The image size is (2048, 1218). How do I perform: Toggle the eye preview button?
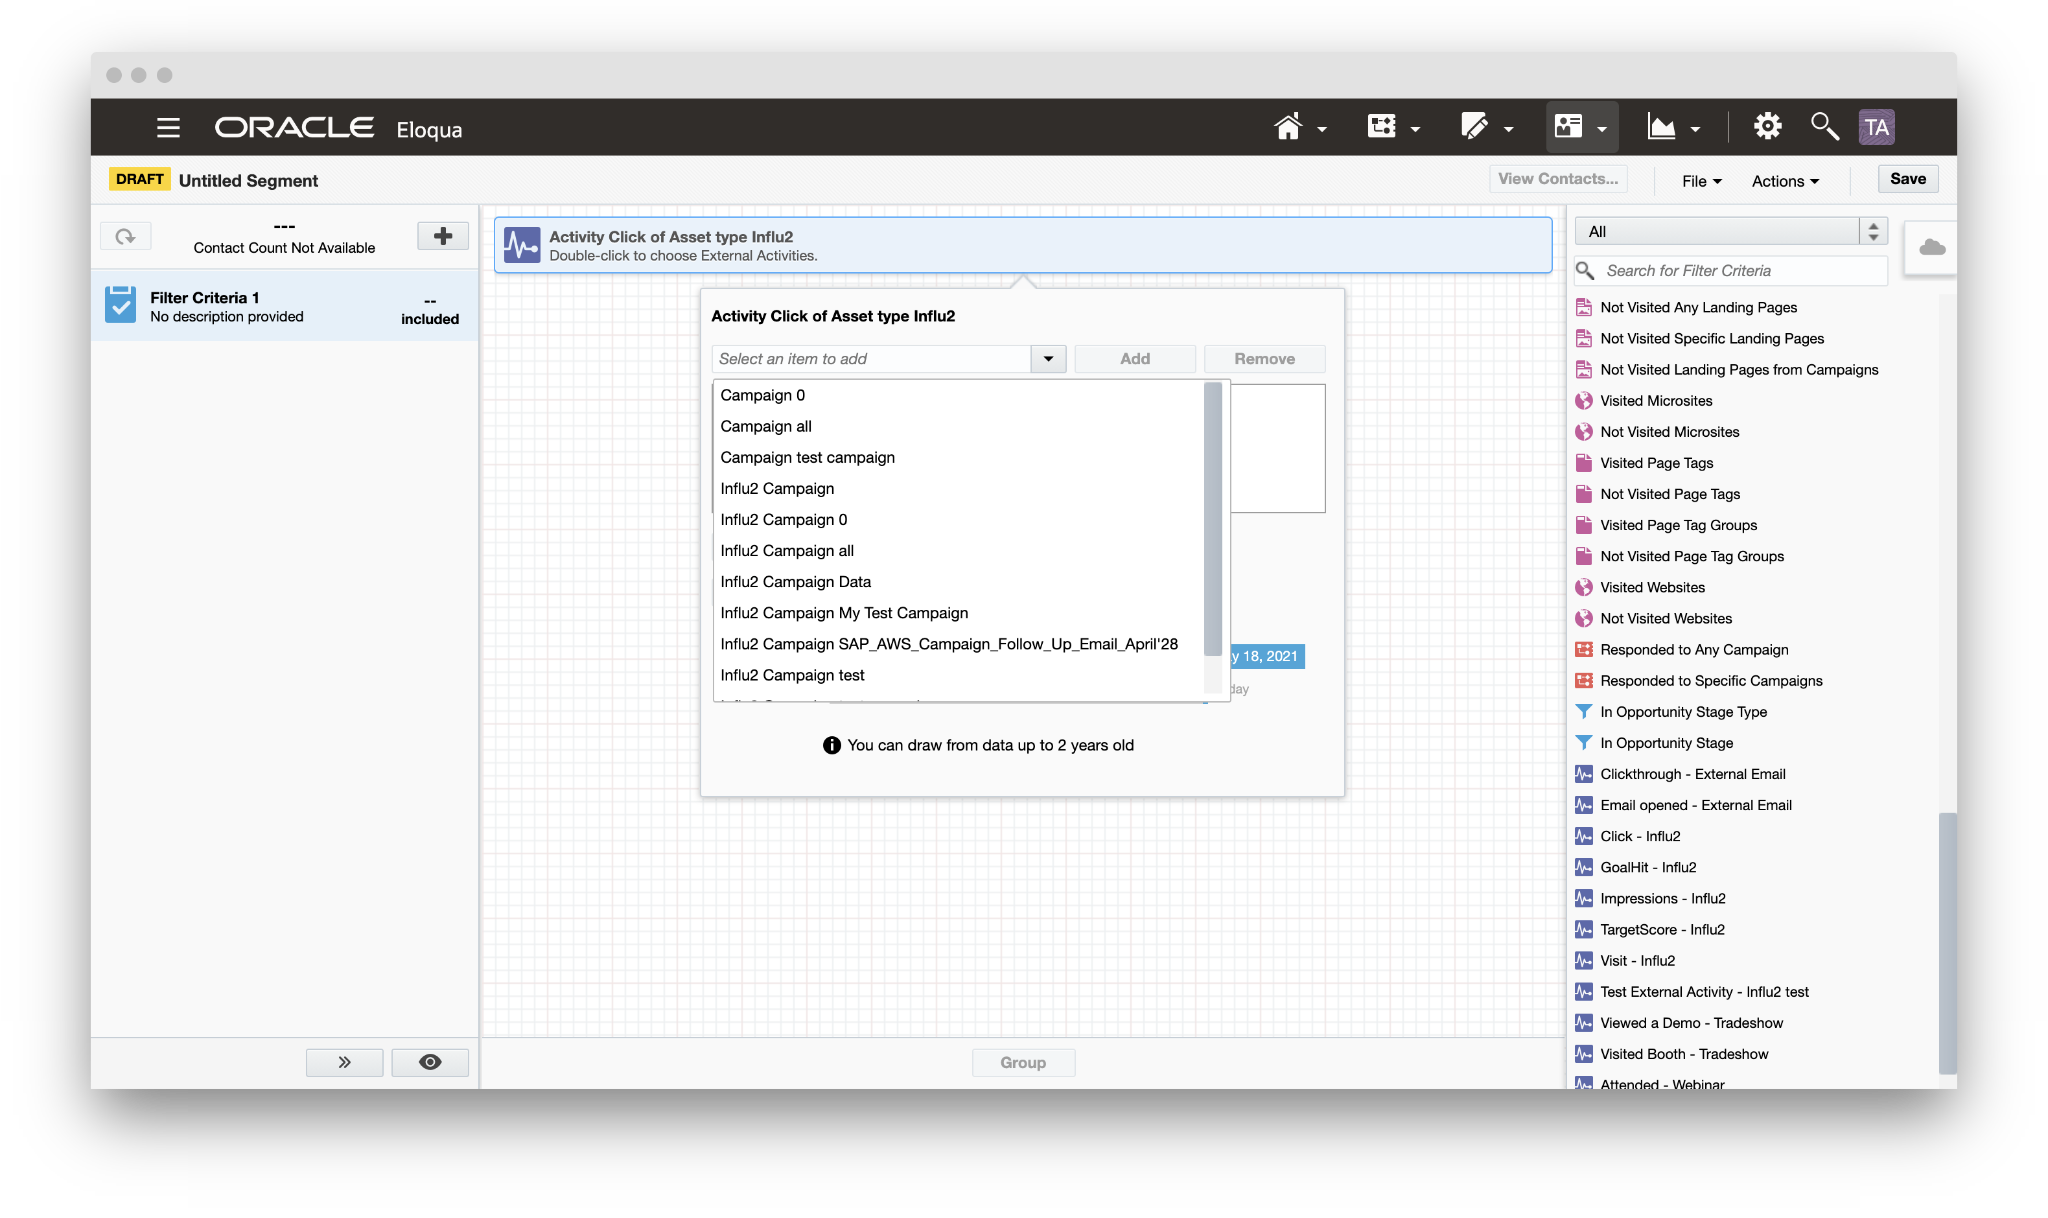pyautogui.click(x=430, y=1062)
